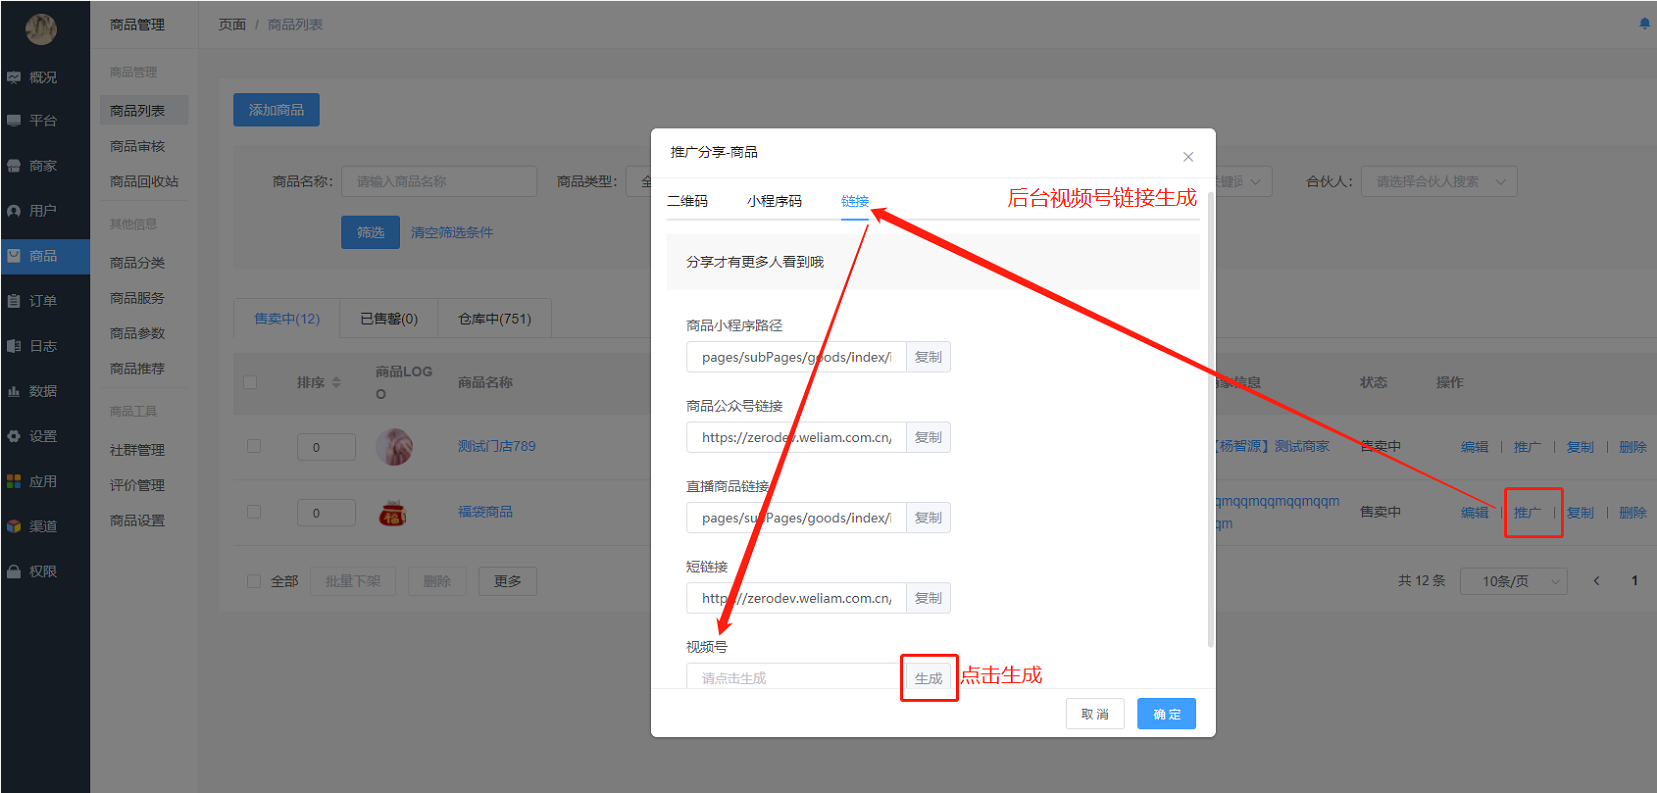Click the user avatar at top left
The image size is (1657, 793).
click(x=41, y=29)
